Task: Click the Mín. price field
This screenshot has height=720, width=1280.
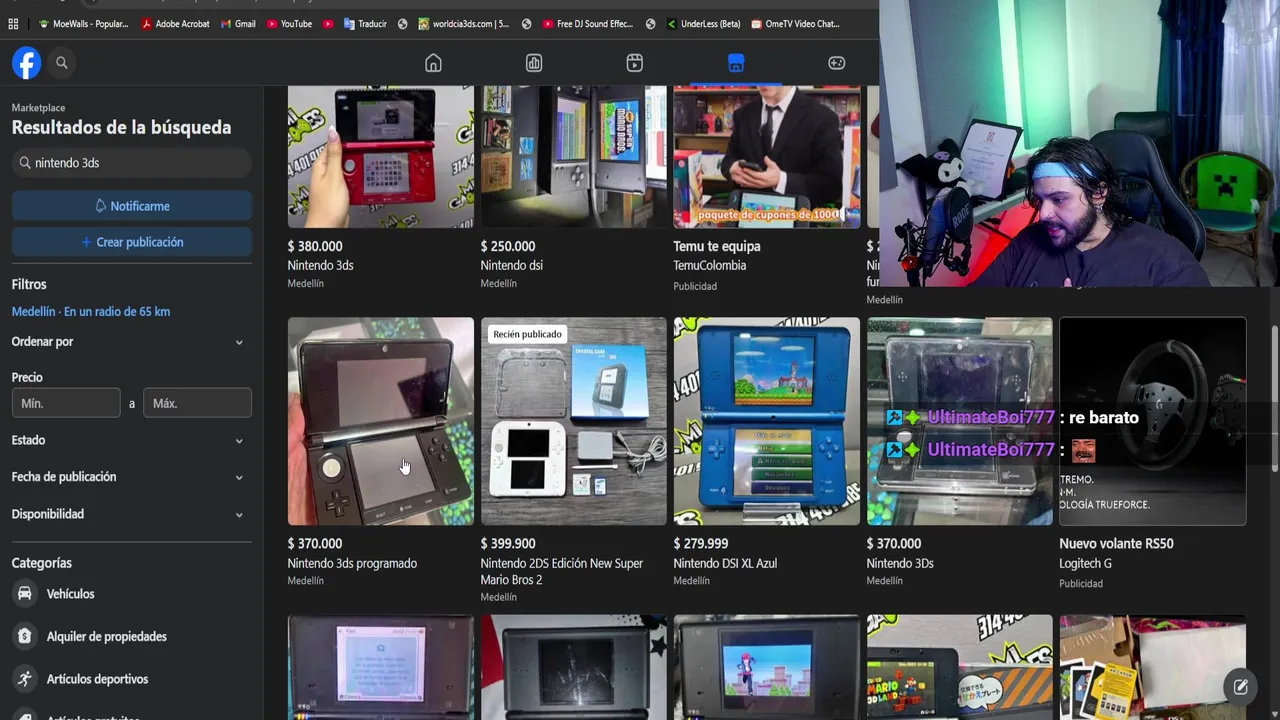Action: click(x=66, y=403)
